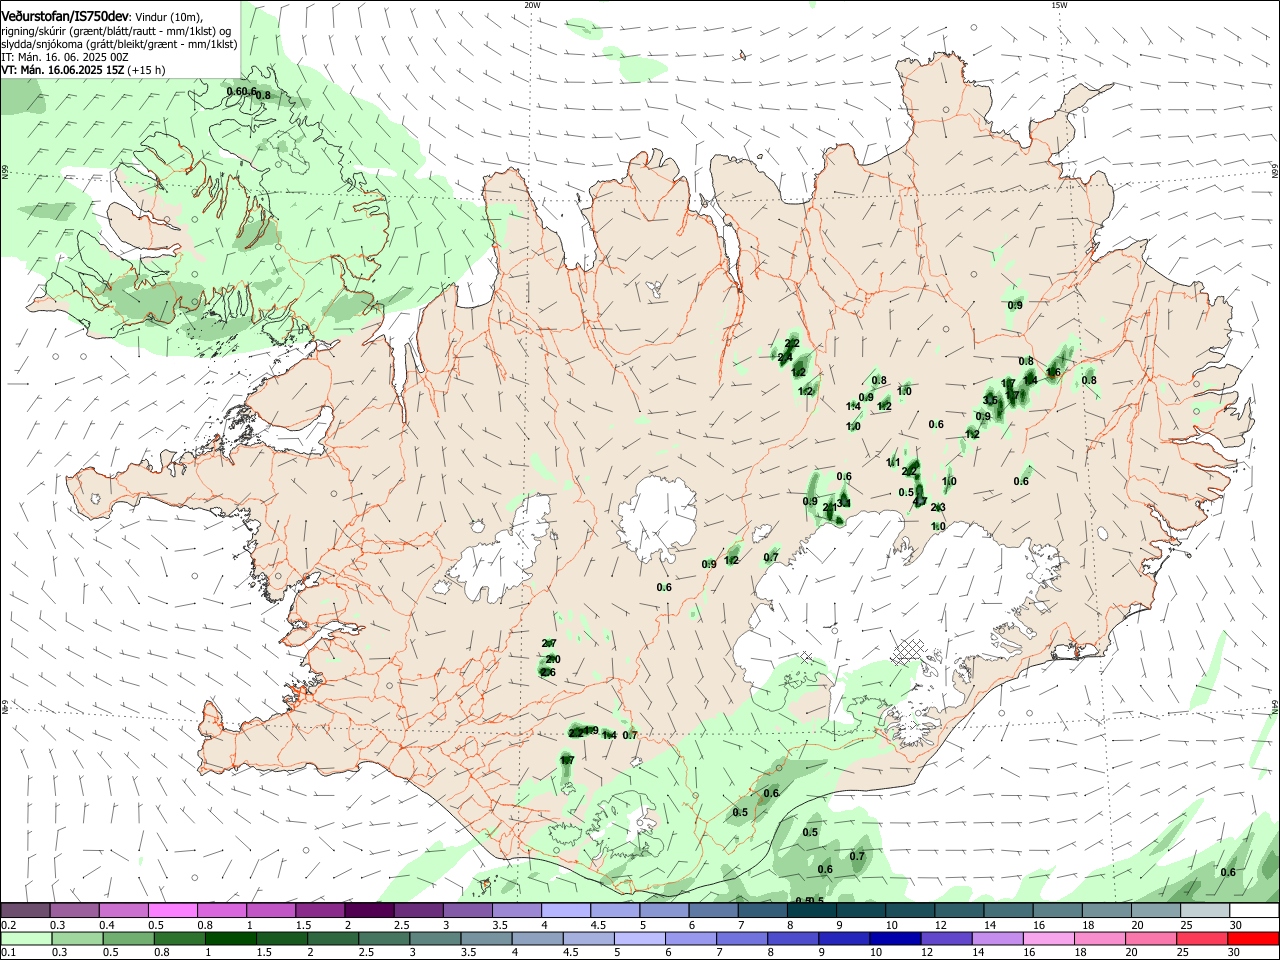This screenshot has height=960, width=1280.
Task: Select the bottom-row swatch between 3 and 3.5
Action: (x=436, y=939)
